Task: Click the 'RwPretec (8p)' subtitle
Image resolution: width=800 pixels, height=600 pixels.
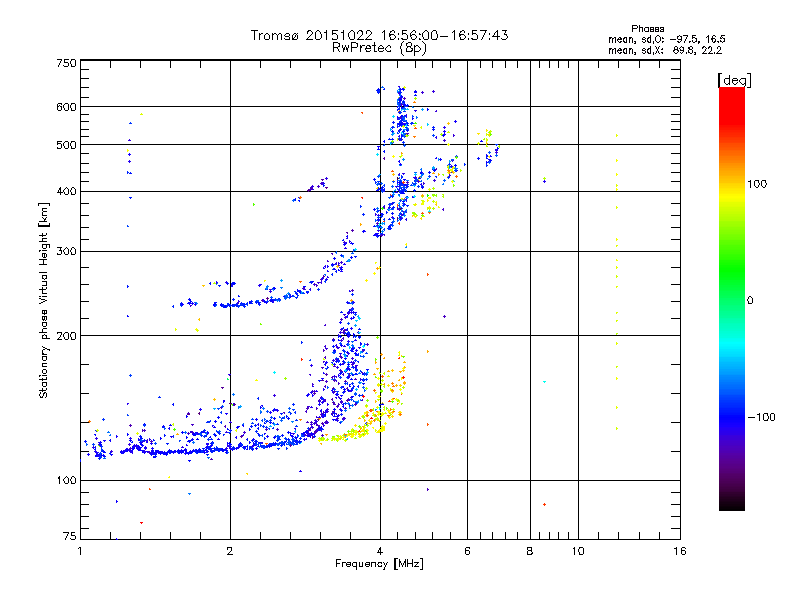Action: (x=379, y=48)
